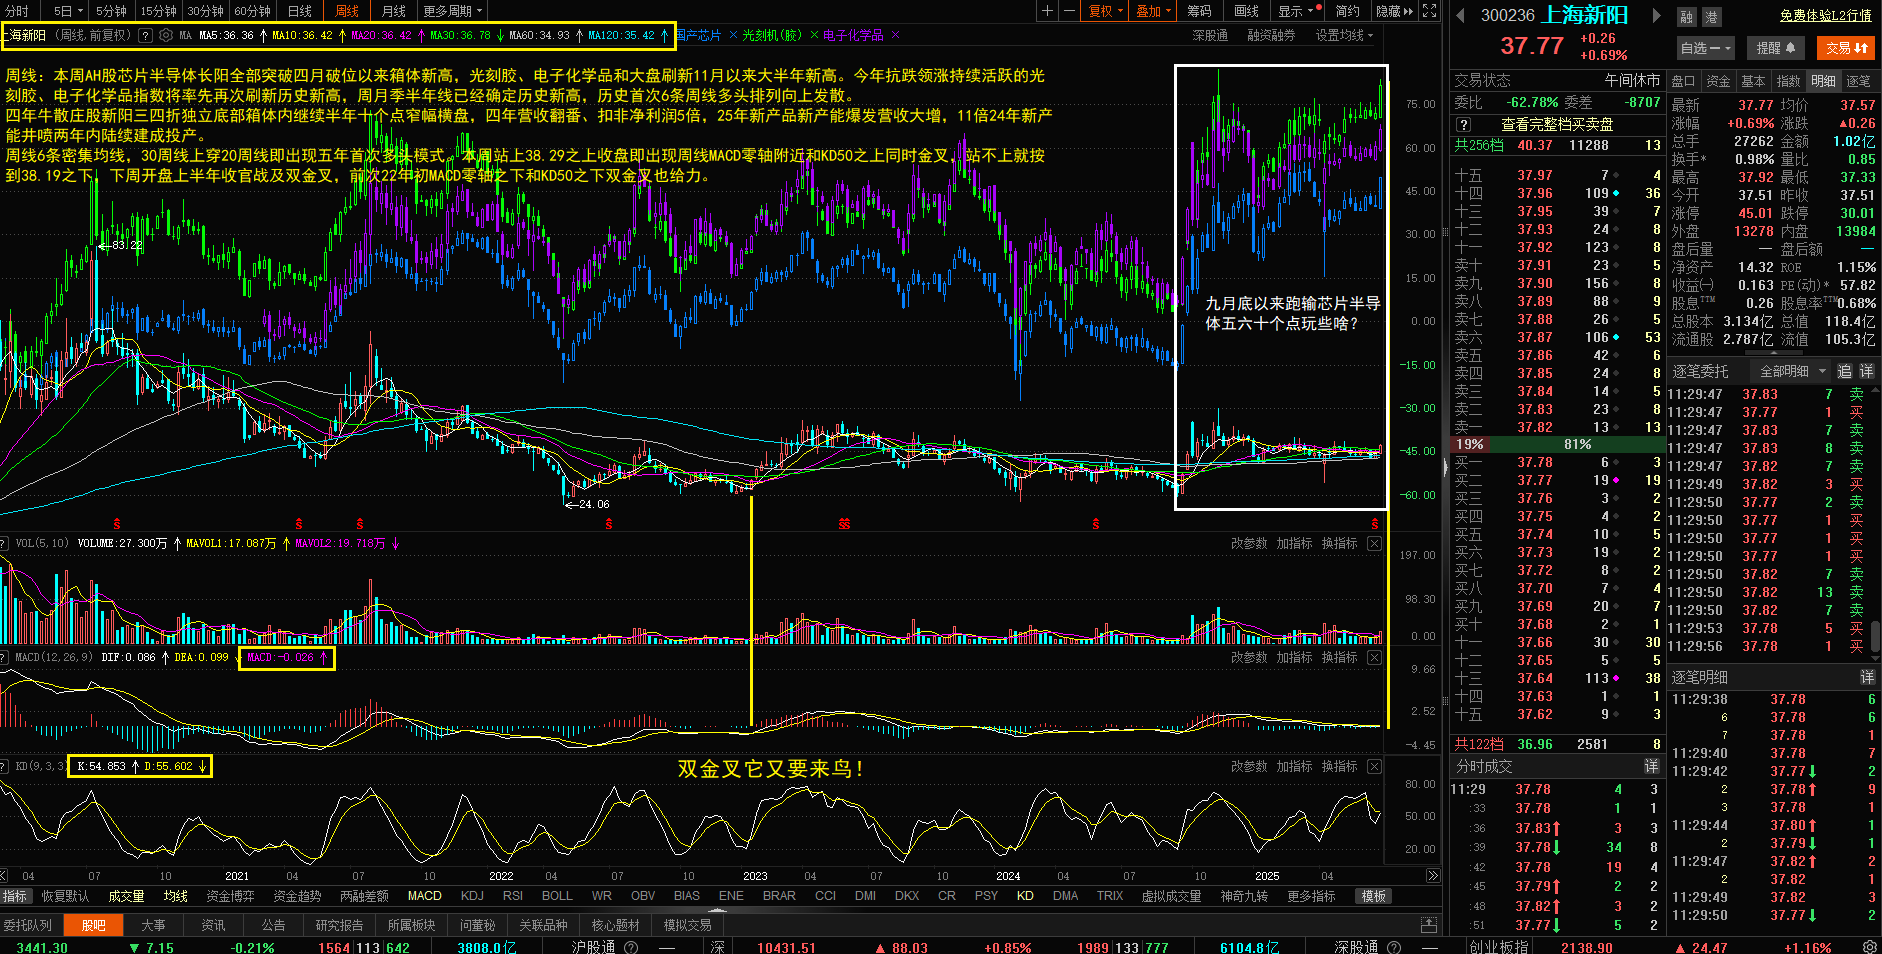Click the 追 follow button in 逐笔委托
The width and height of the screenshot is (1882, 954).
click(1844, 371)
